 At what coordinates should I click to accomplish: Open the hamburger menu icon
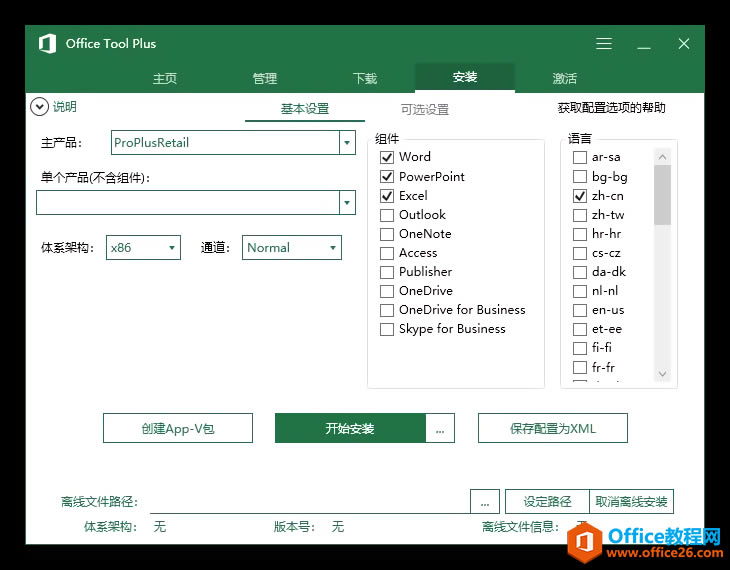(604, 44)
